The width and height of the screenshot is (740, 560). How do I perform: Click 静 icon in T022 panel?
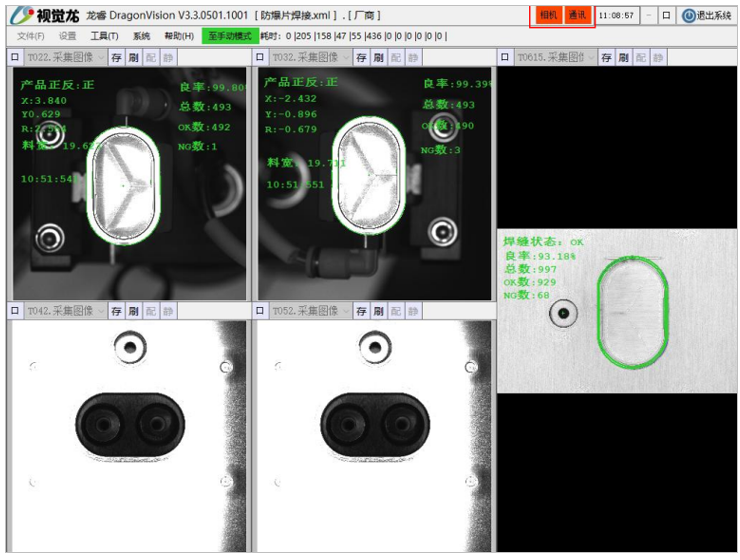tap(168, 58)
